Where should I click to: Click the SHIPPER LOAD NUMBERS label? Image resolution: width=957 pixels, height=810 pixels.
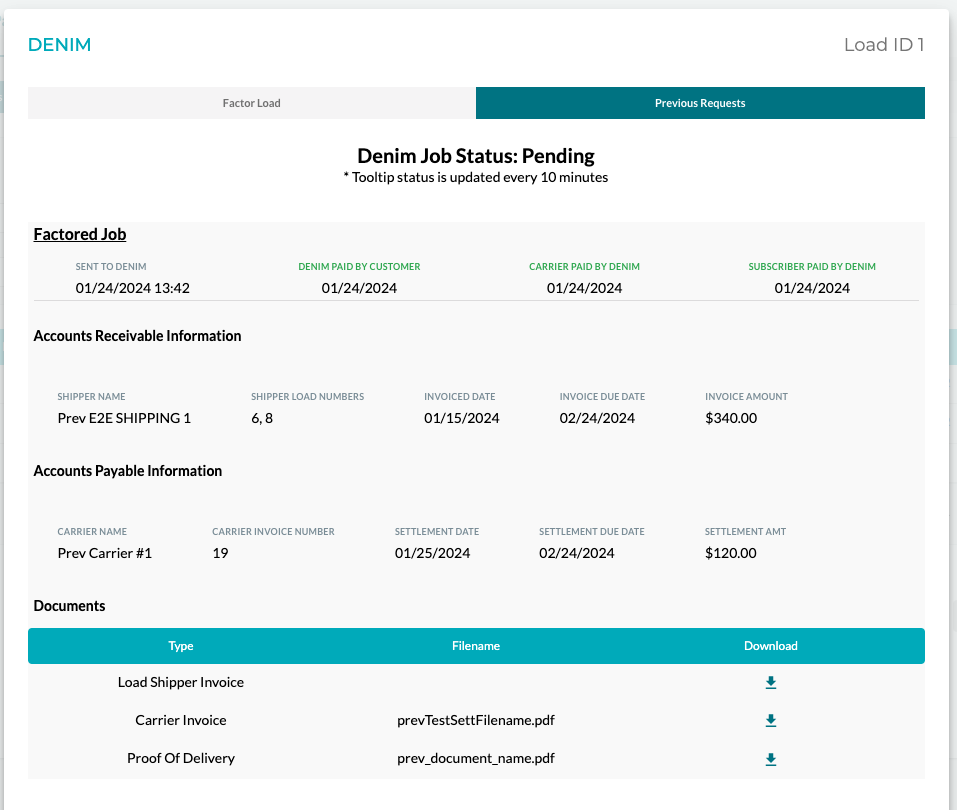click(307, 397)
